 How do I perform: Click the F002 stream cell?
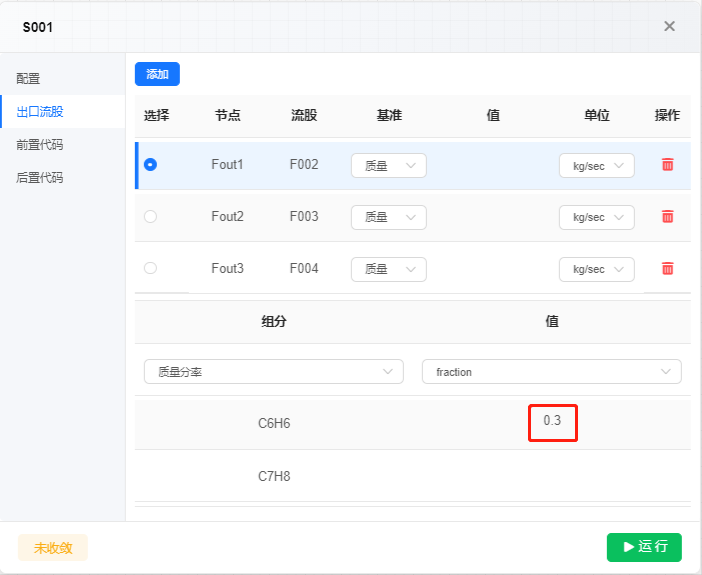(x=304, y=165)
